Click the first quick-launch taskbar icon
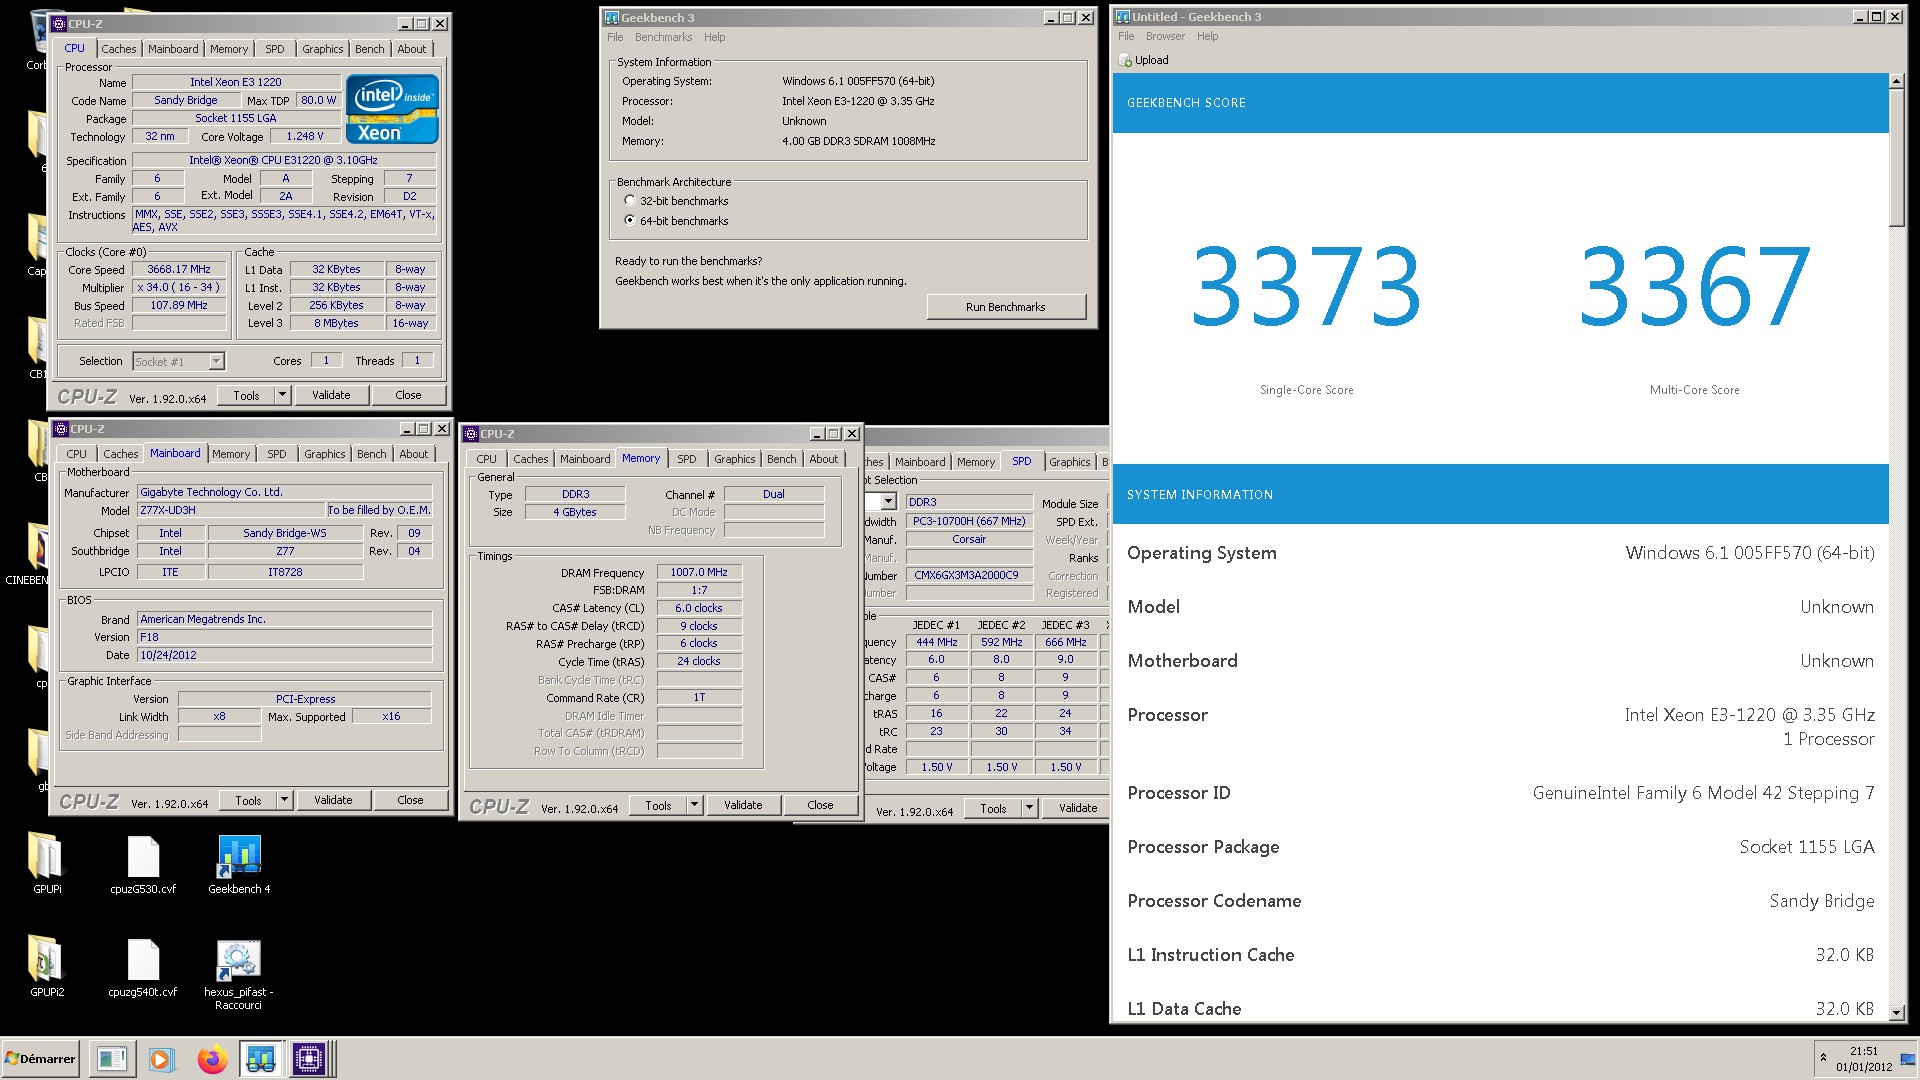The height and width of the screenshot is (1080, 1920). pyautogui.click(x=112, y=1059)
